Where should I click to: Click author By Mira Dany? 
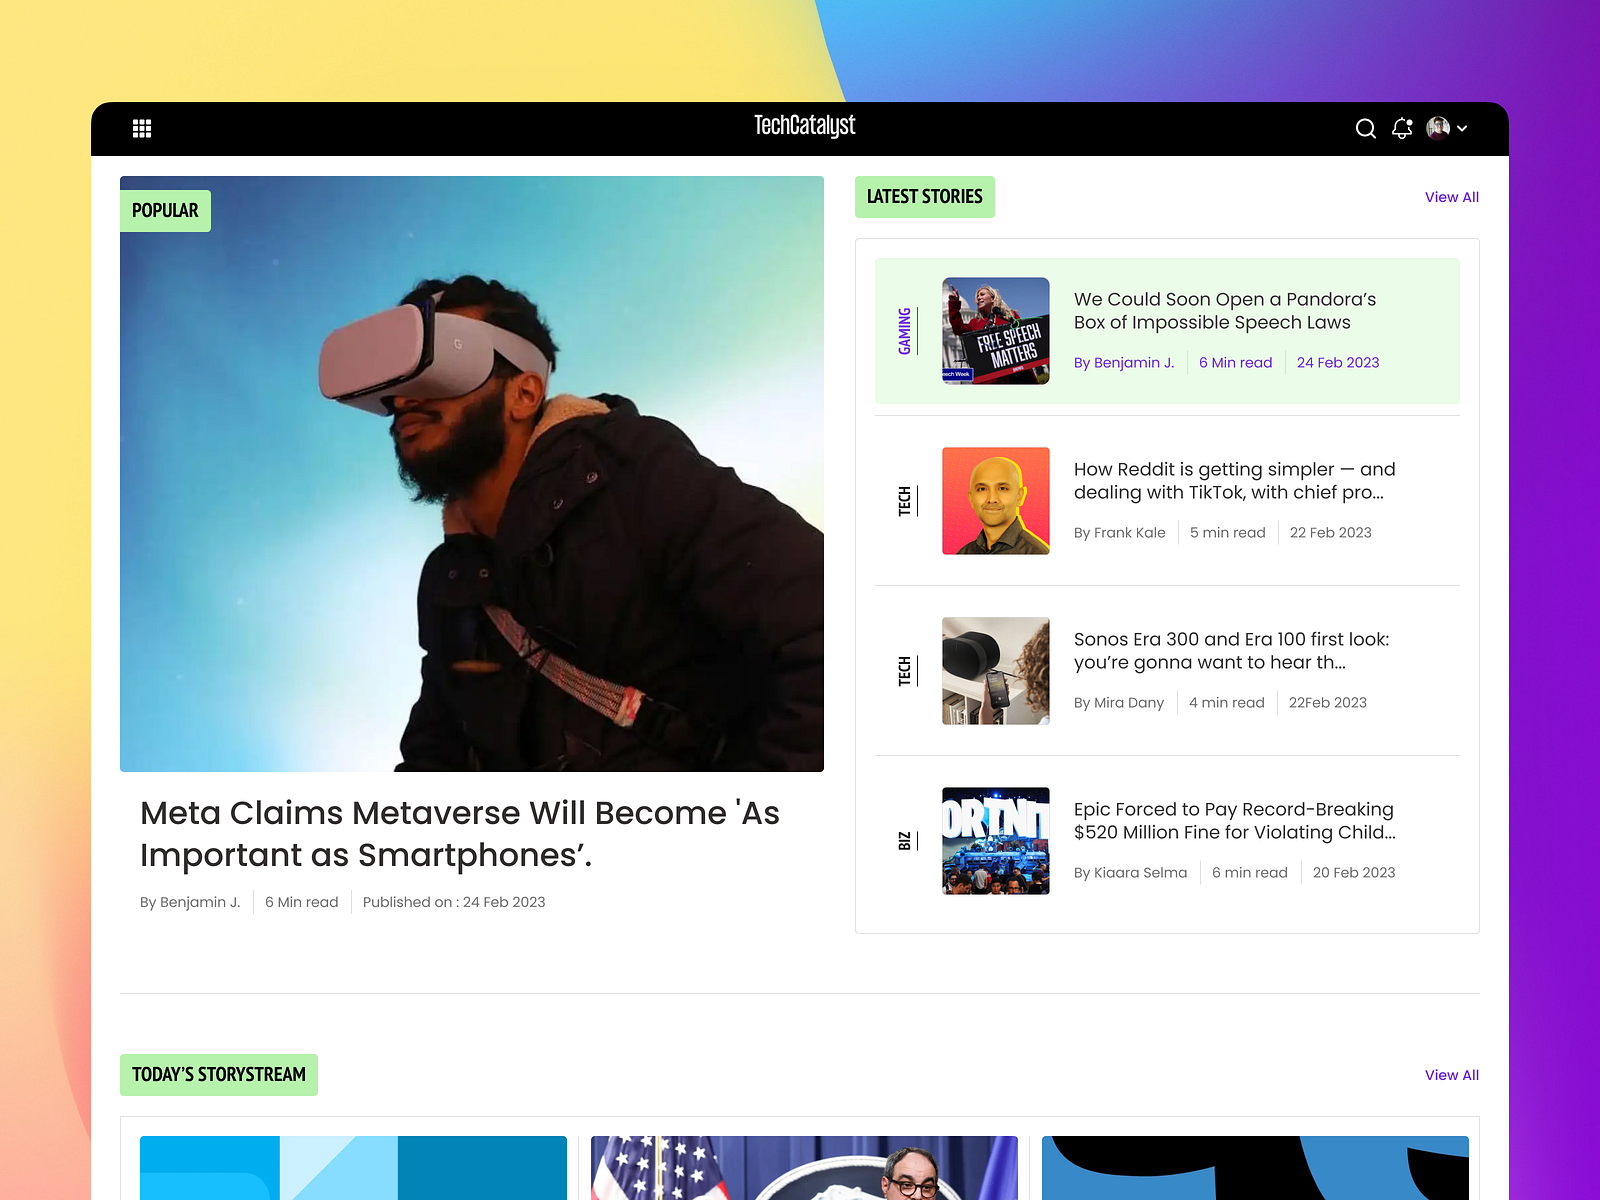pyautogui.click(x=1119, y=703)
